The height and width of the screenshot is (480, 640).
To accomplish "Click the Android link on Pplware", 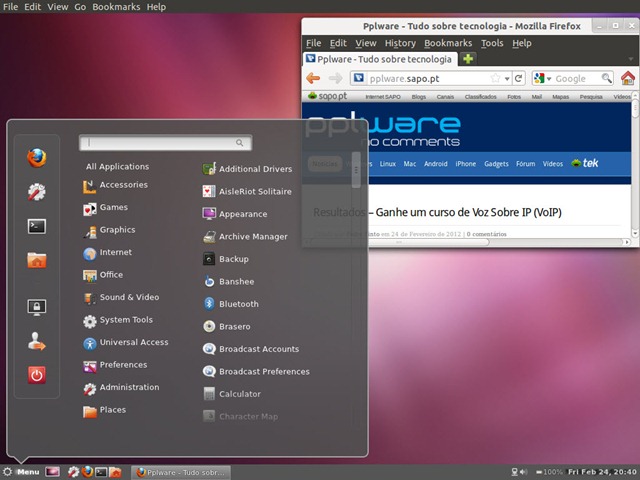I will (436, 164).
